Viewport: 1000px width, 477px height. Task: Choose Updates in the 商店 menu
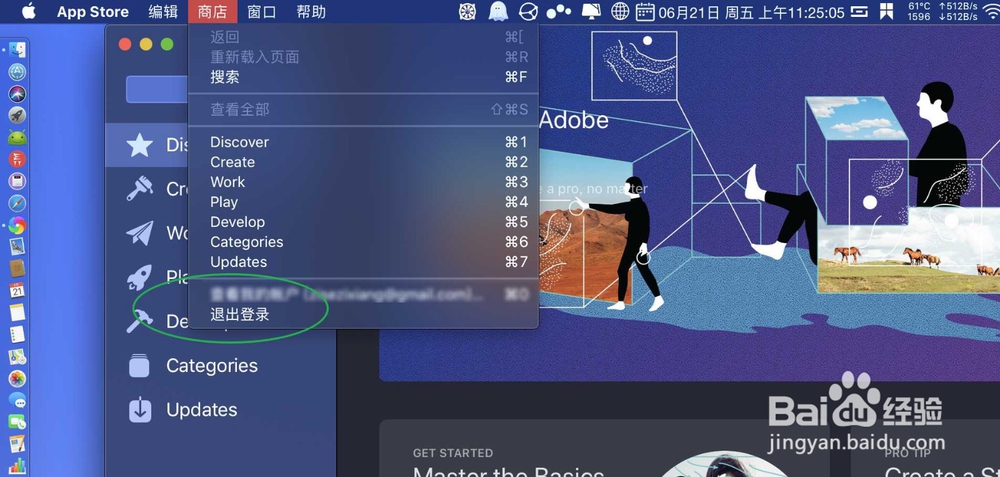[x=364, y=262]
